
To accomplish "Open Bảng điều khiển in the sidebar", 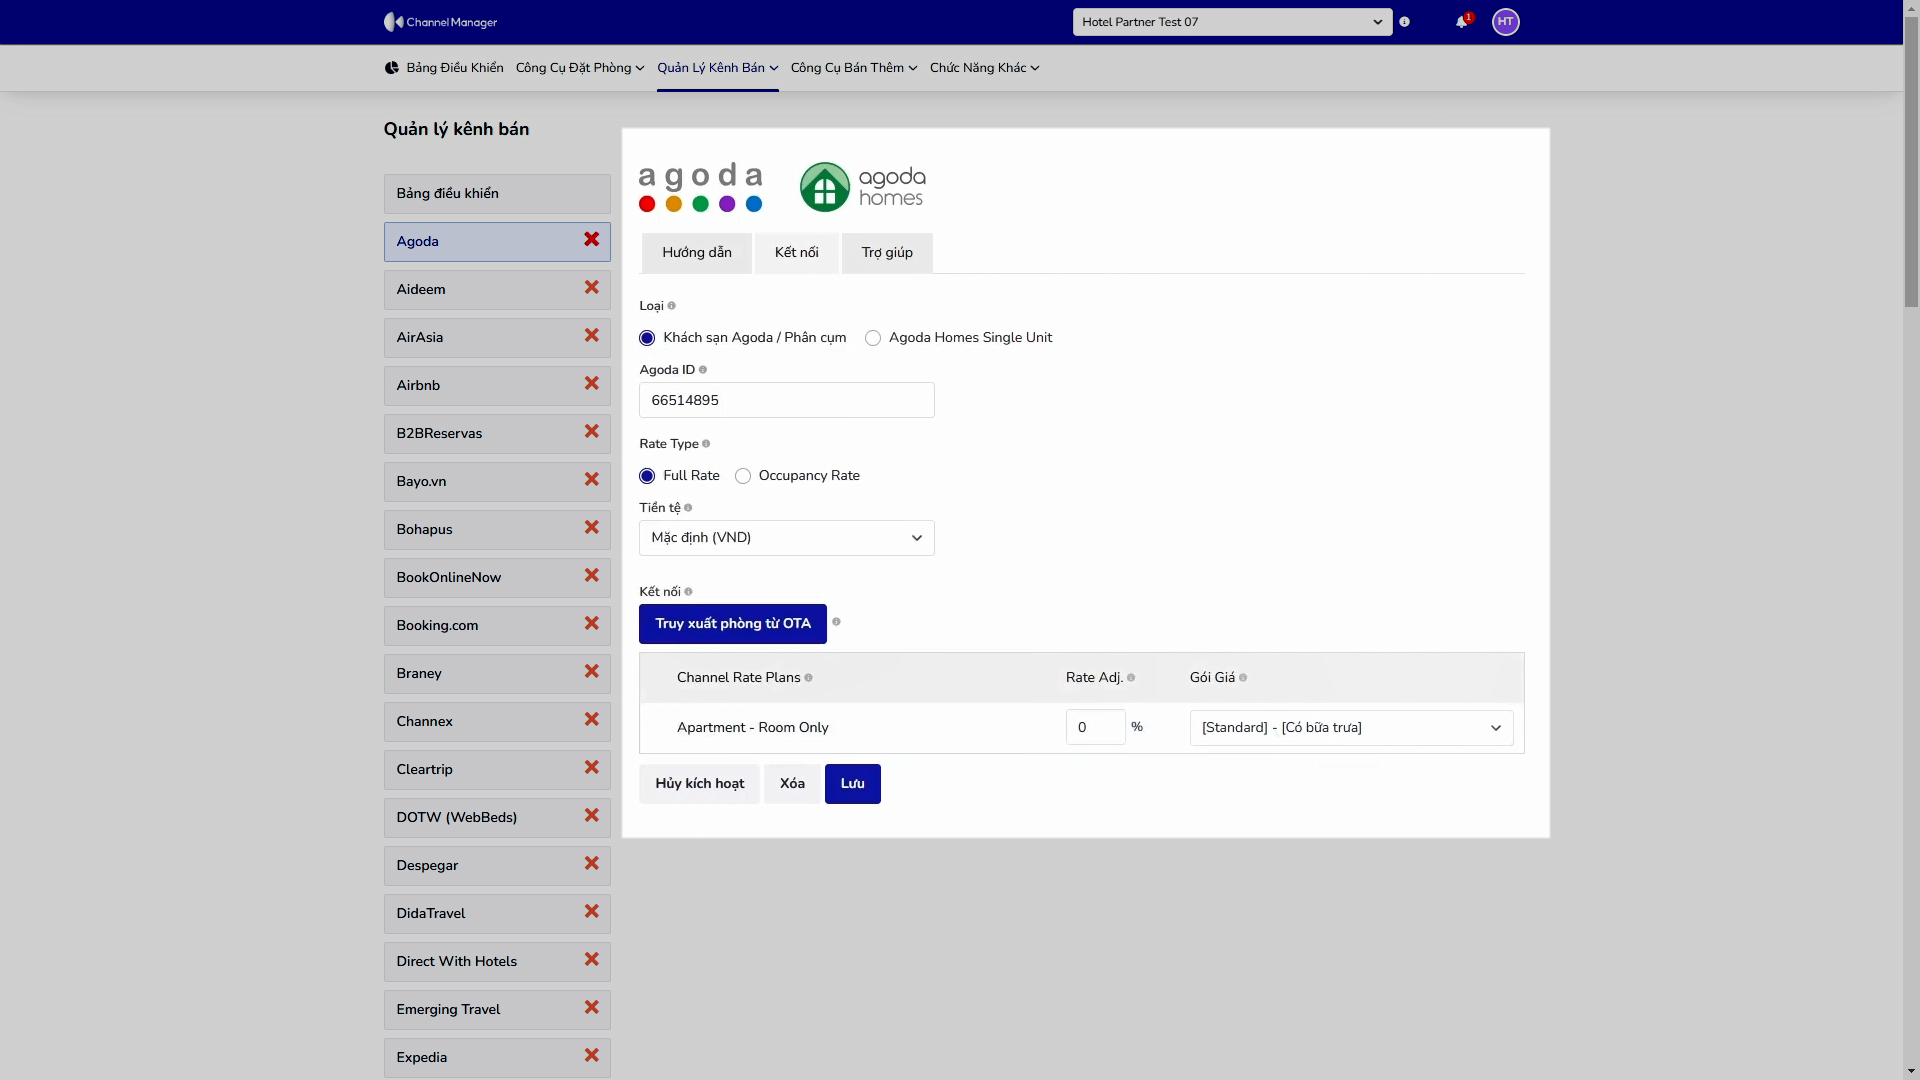I will (x=497, y=194).
